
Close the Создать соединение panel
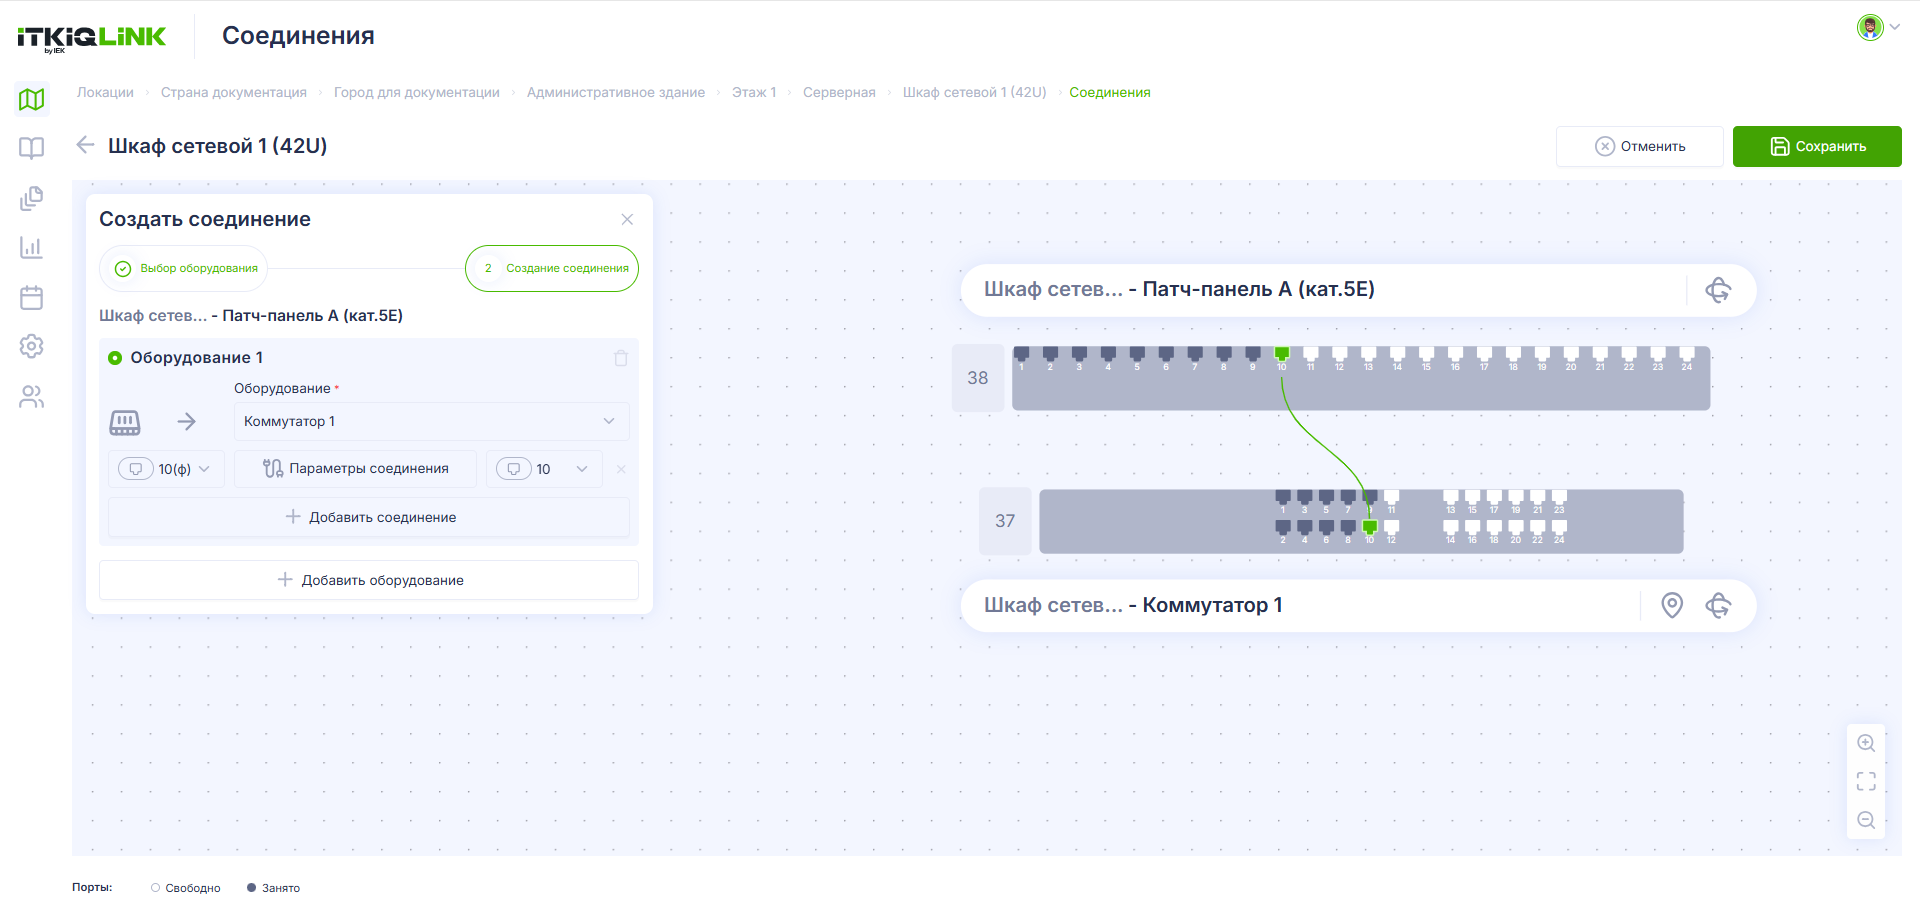coord(627,219)
